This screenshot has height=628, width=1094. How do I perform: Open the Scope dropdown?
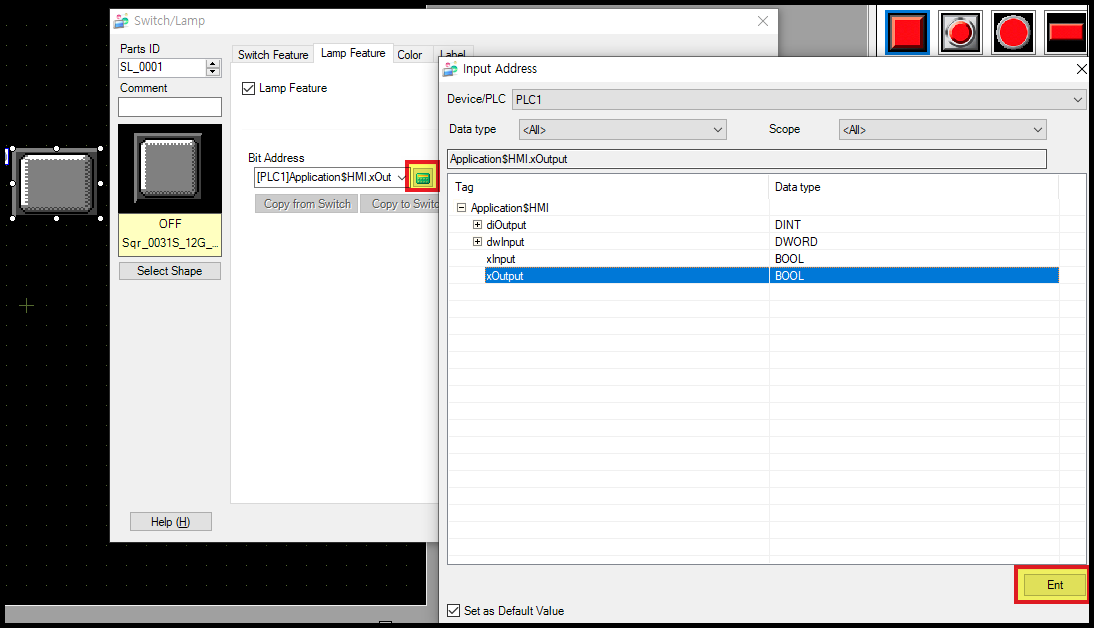point(1040,129)
